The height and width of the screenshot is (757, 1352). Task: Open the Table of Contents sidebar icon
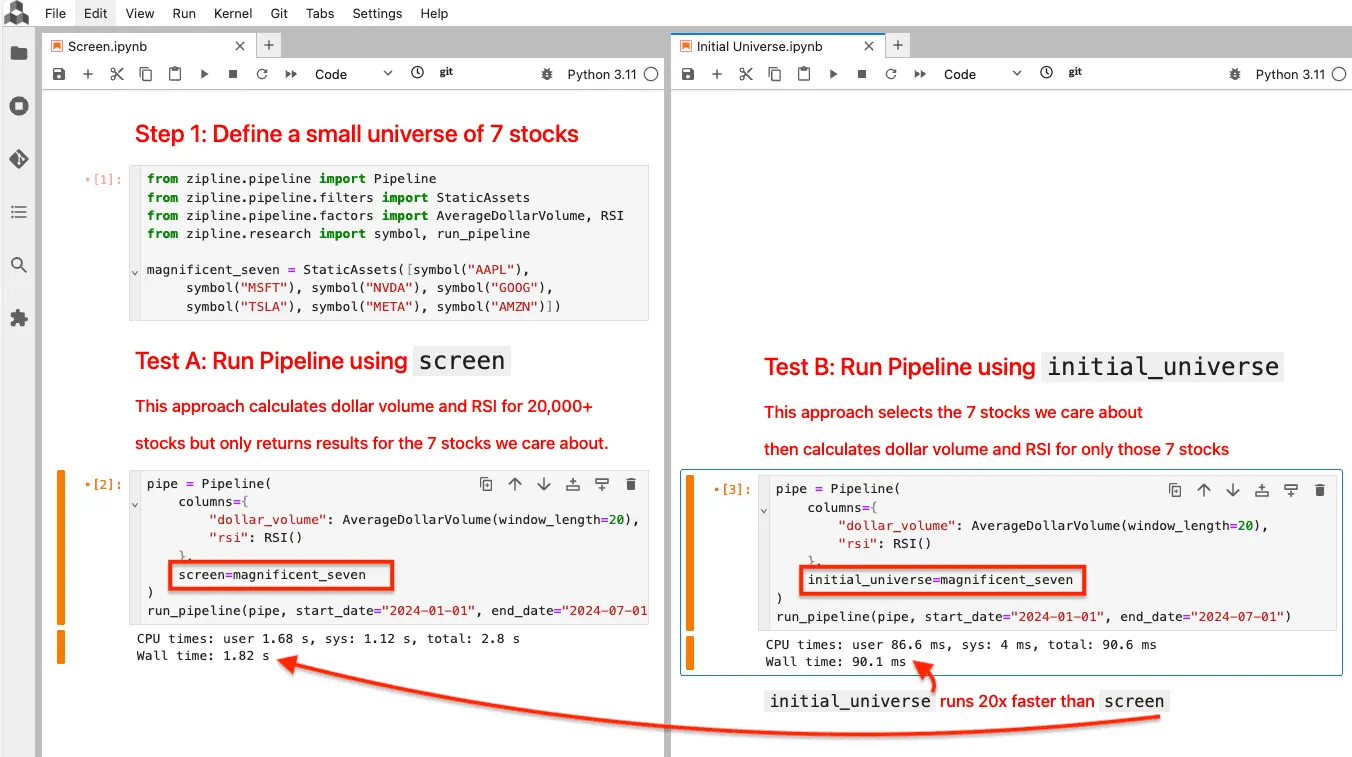pyautogui.click(x=19, y=212)
